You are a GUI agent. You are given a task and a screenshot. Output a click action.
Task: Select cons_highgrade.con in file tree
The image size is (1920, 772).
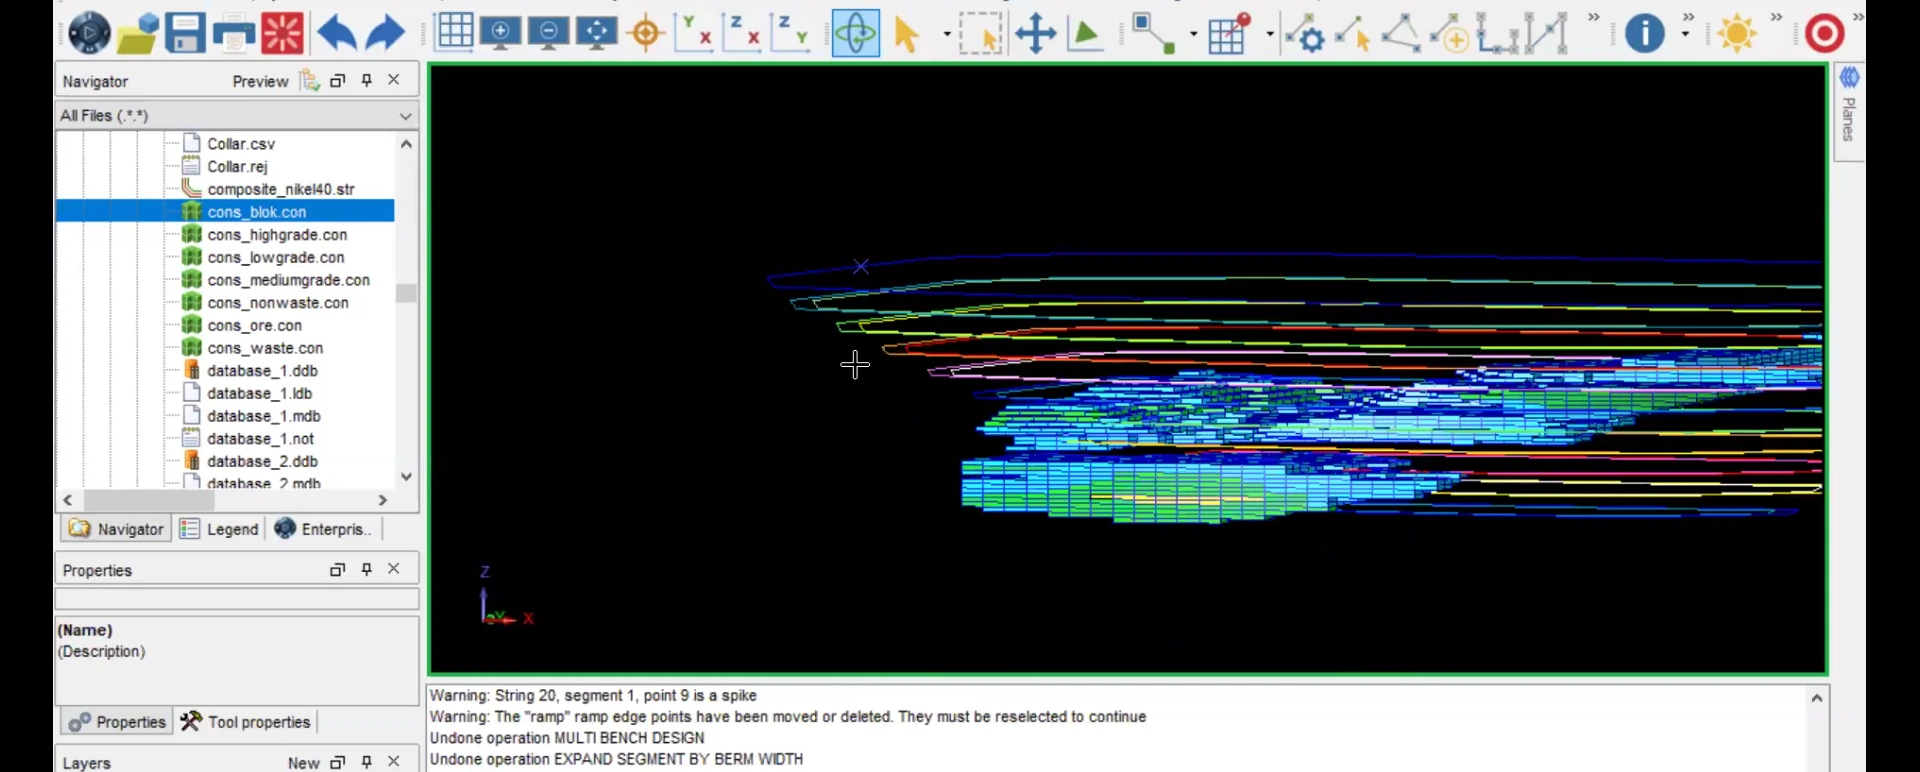coord(277,235)
